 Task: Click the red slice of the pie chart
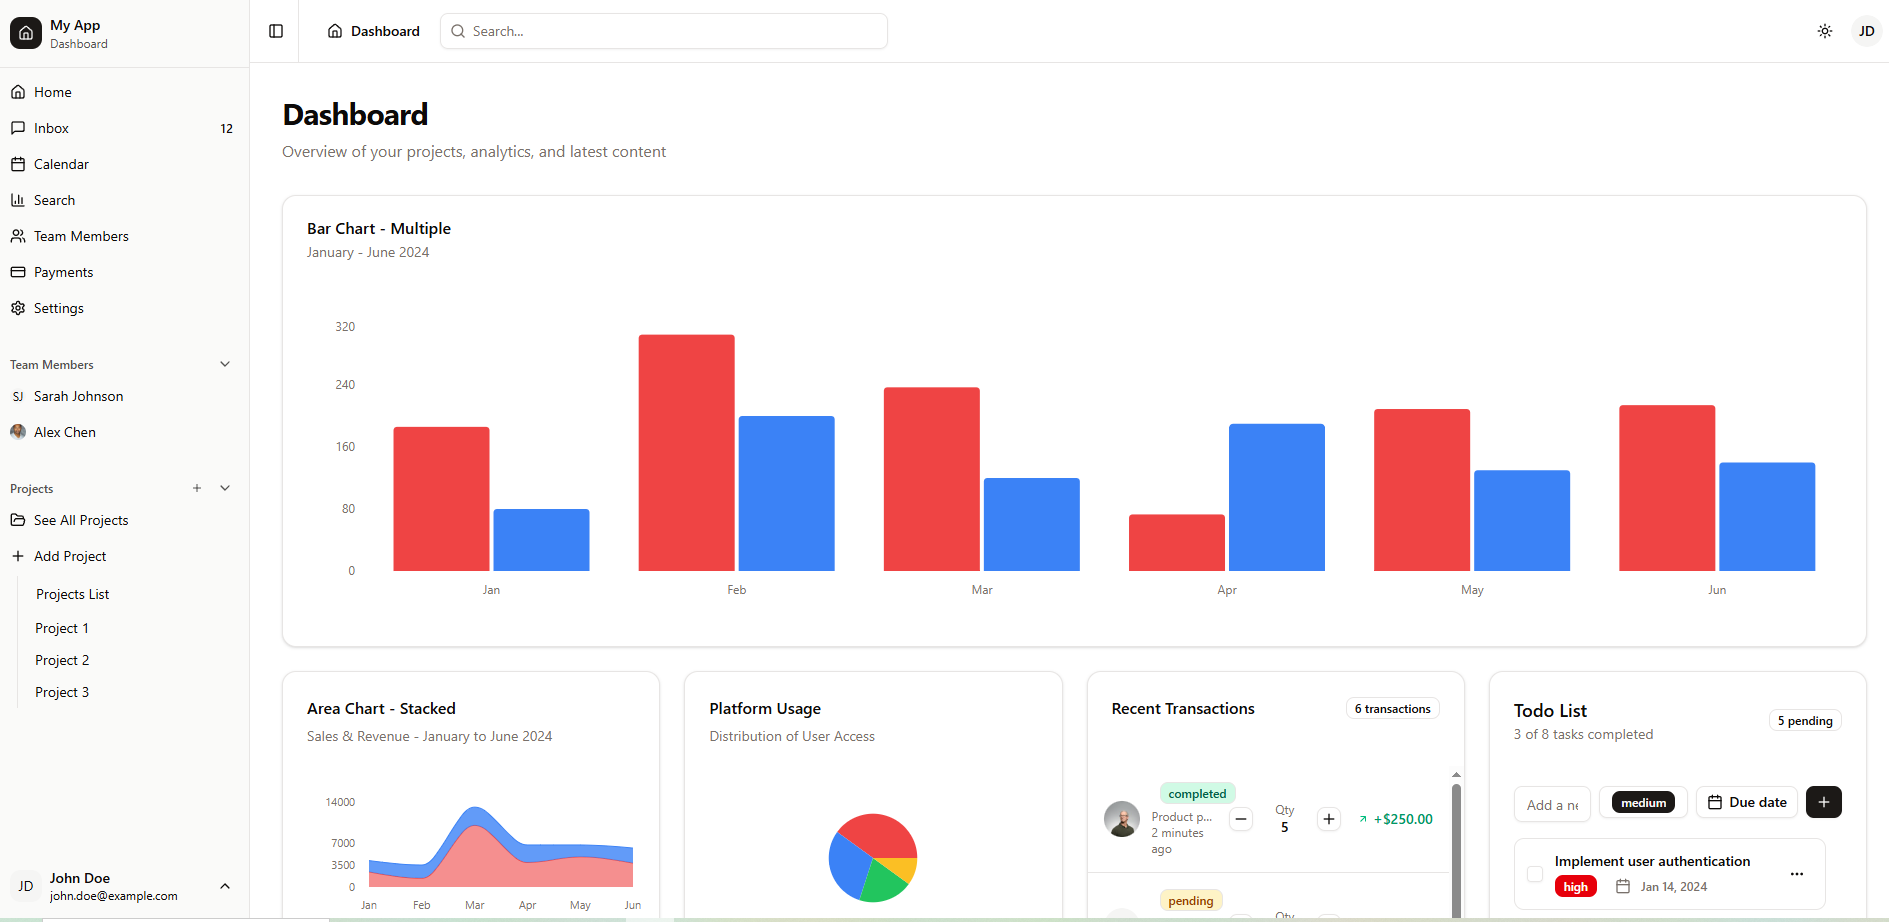click(881, 834)
